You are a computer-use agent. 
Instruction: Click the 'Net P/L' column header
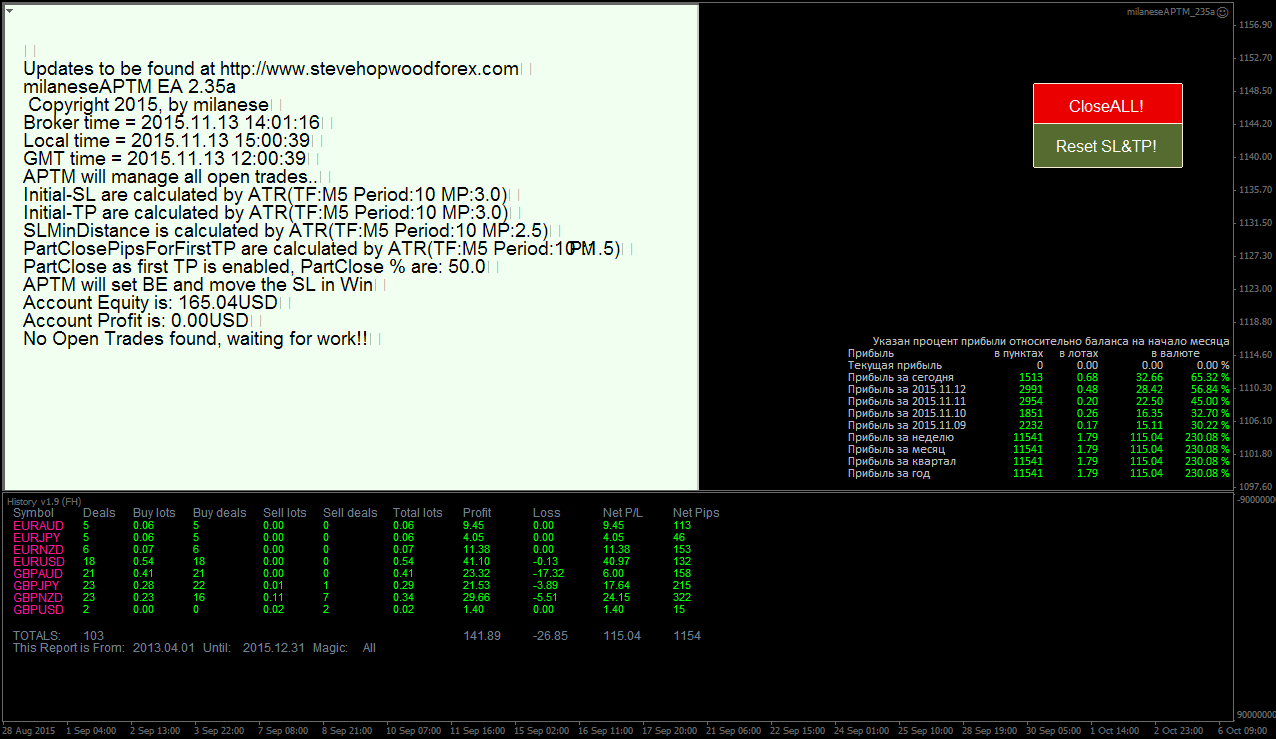[x=623, y=513]
